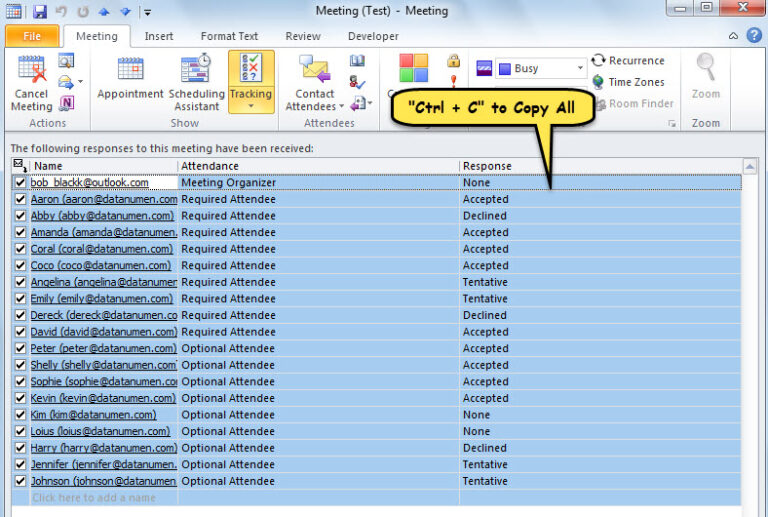
Task: Minimize the ribbon with the caret icon
Action: point(733,36)
